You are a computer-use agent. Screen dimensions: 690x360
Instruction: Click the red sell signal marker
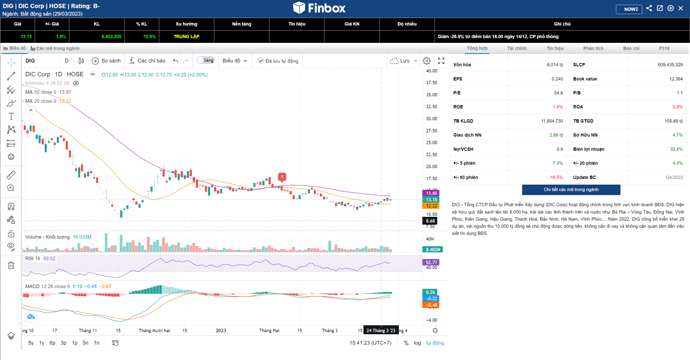click(282, 177)
